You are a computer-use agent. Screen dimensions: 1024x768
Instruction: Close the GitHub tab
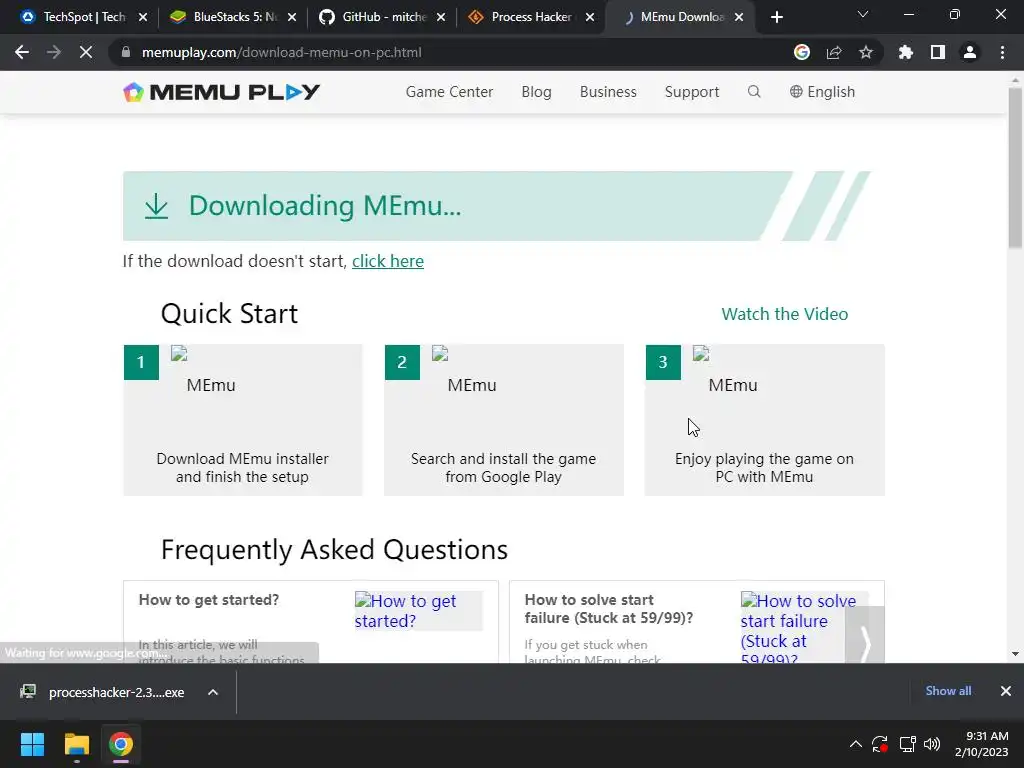pyautogui.click(x=441, y=17)
